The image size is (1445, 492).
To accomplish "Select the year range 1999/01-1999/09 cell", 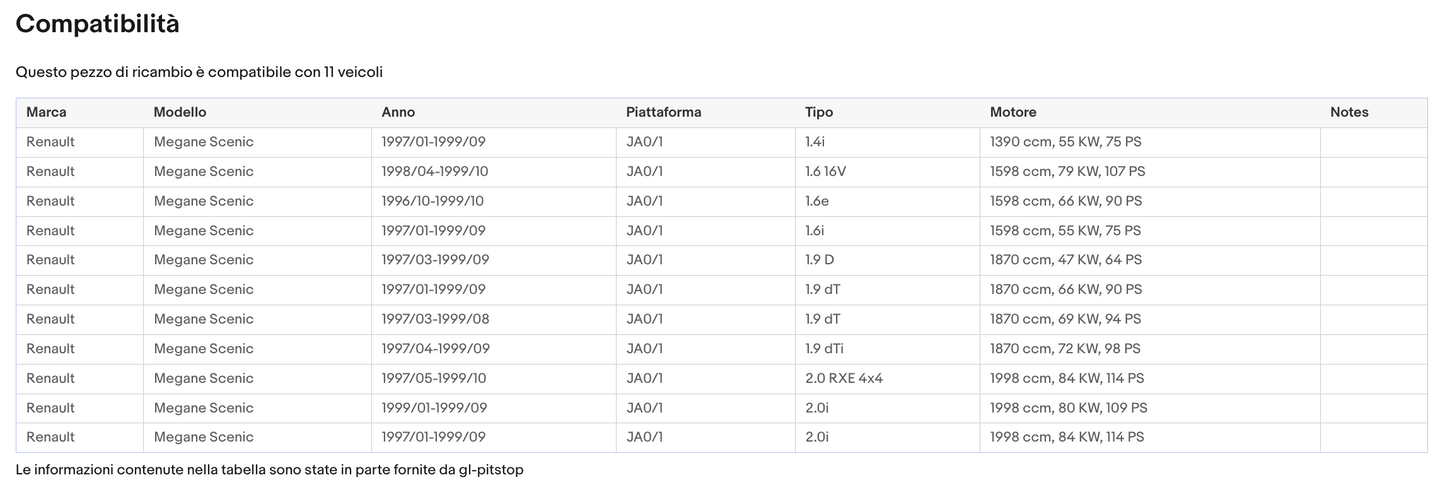I will tap(434, 408).
